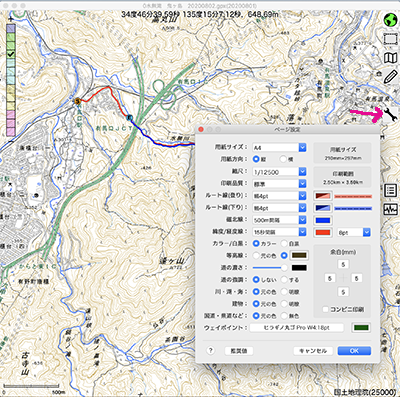
Task: Show the elevation profile graph icon
Action: coord(390,209)
